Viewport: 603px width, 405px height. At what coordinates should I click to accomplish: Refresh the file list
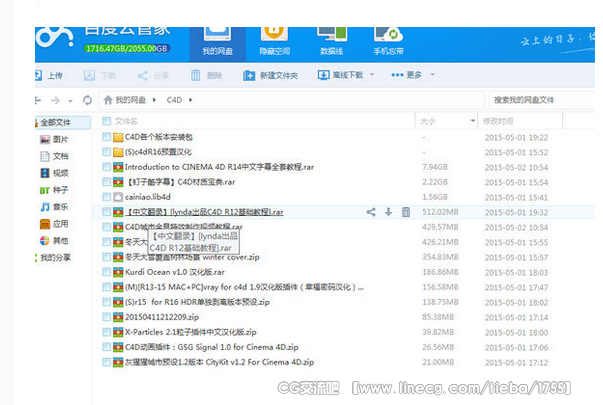(x=88, y=100)
